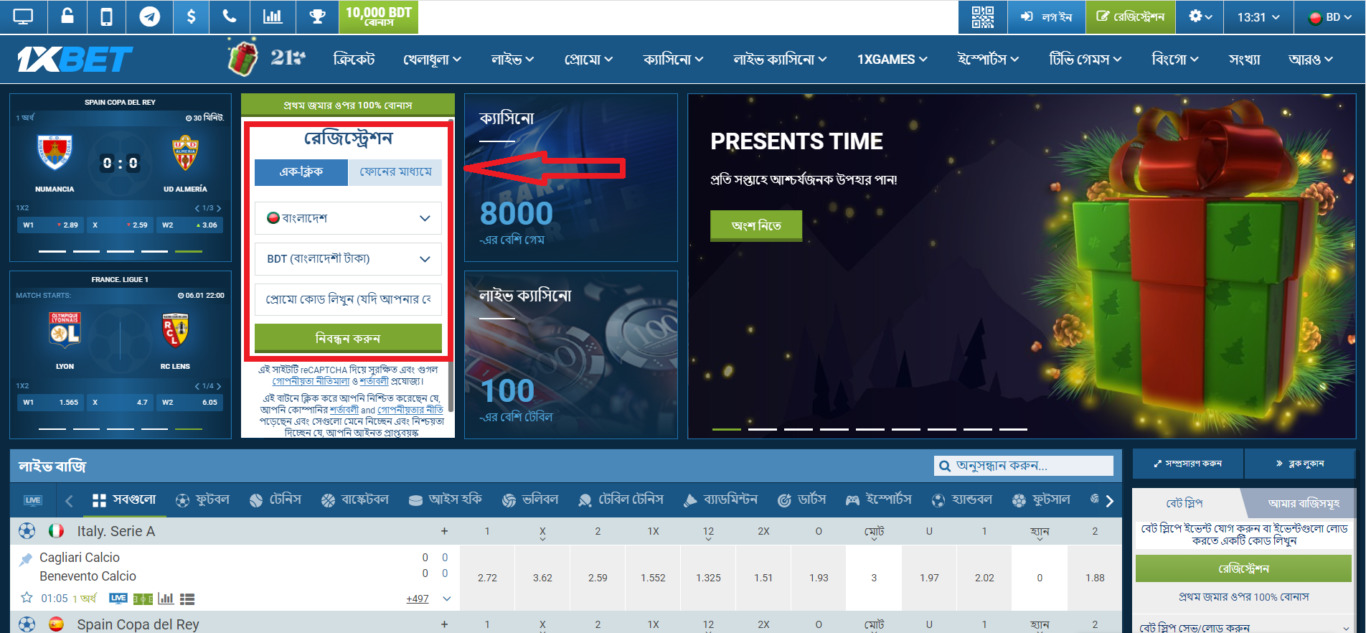This screenshot has width=1366, height=633.
Task: Click the ক্যাসিনো 8000 games tile
Action: click(x=571, y=178)
